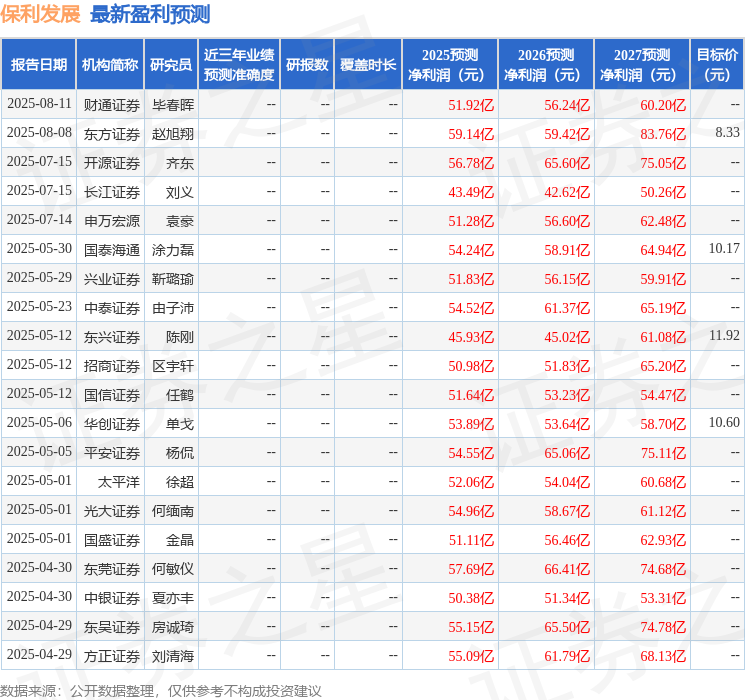Image resolution: width=745 pixels, height=700 pixels.
Task: Select the 兴业证券 institution cell
Action: click(112, 279)
